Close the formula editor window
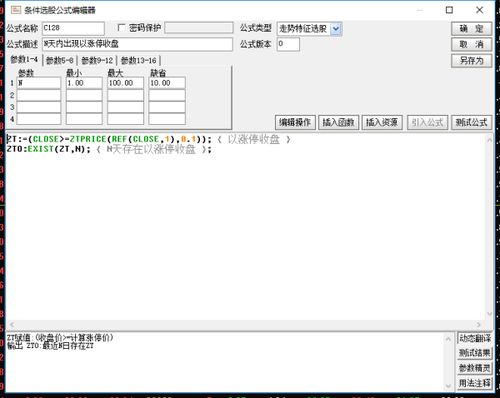This screenshot has height=398, width=500. pos(479,10)
